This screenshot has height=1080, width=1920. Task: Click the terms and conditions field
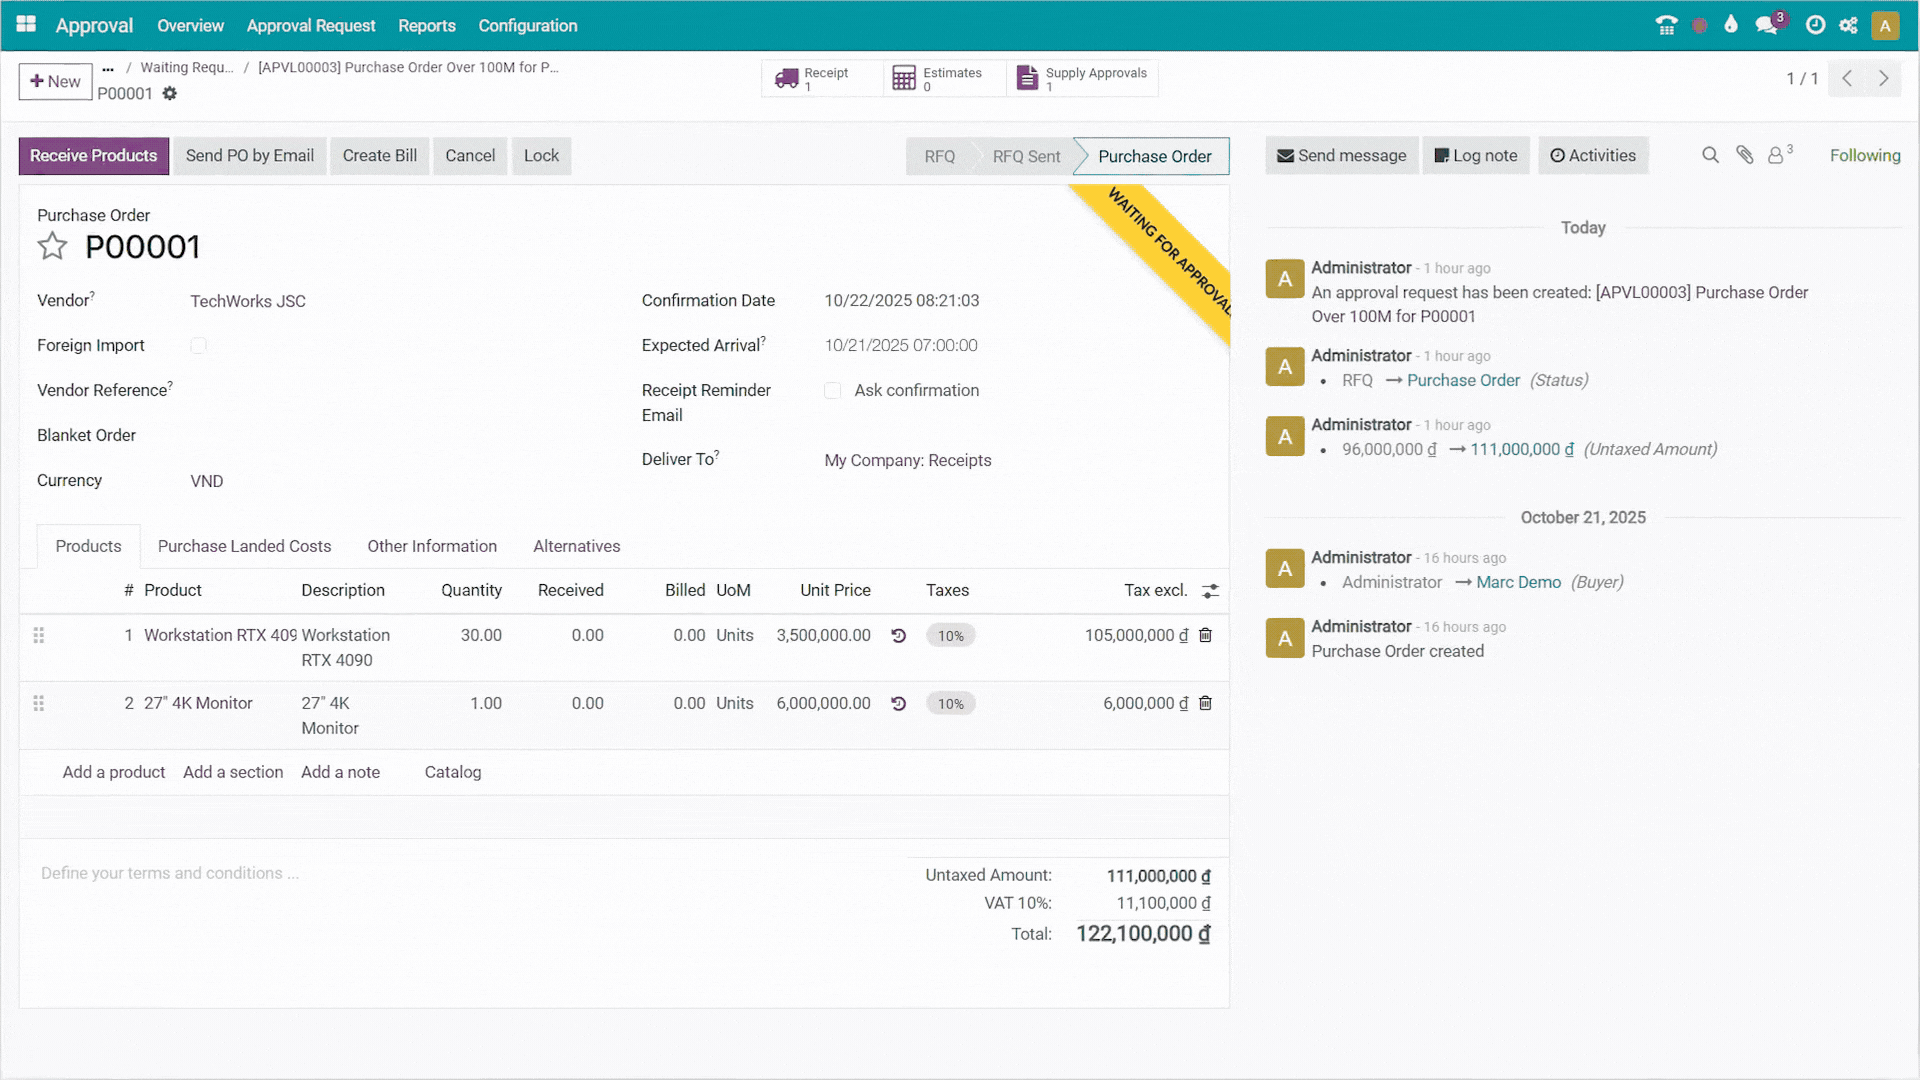coord(170,873)
